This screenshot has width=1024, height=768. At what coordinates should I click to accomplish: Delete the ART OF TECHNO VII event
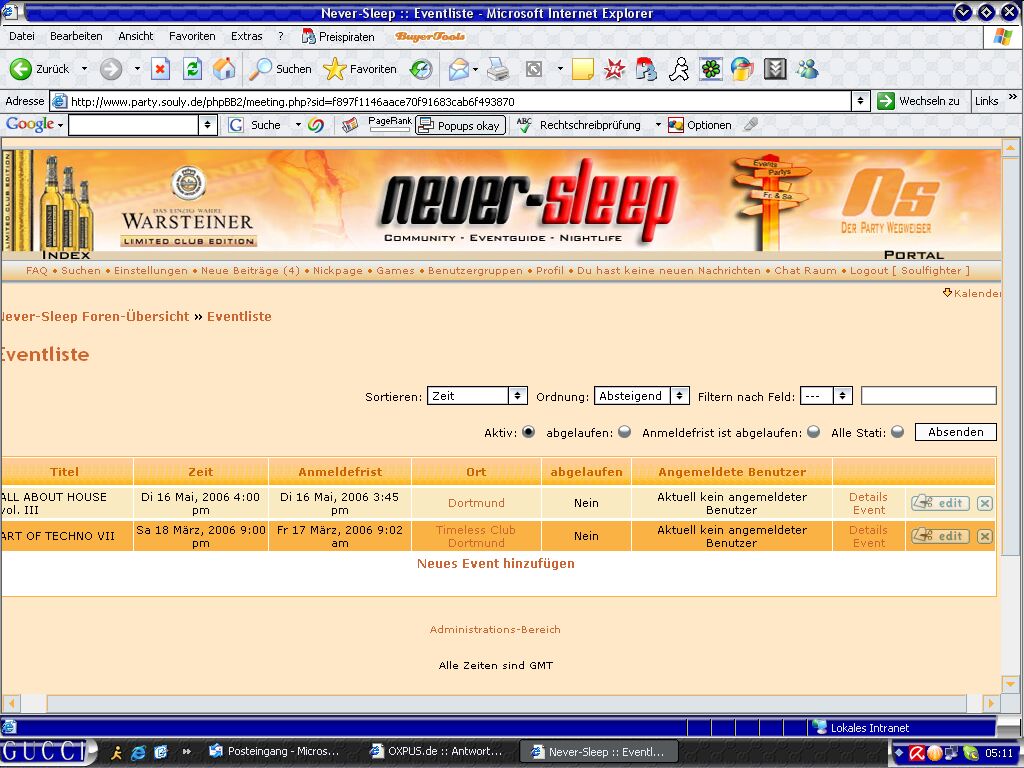click(985, 536)
